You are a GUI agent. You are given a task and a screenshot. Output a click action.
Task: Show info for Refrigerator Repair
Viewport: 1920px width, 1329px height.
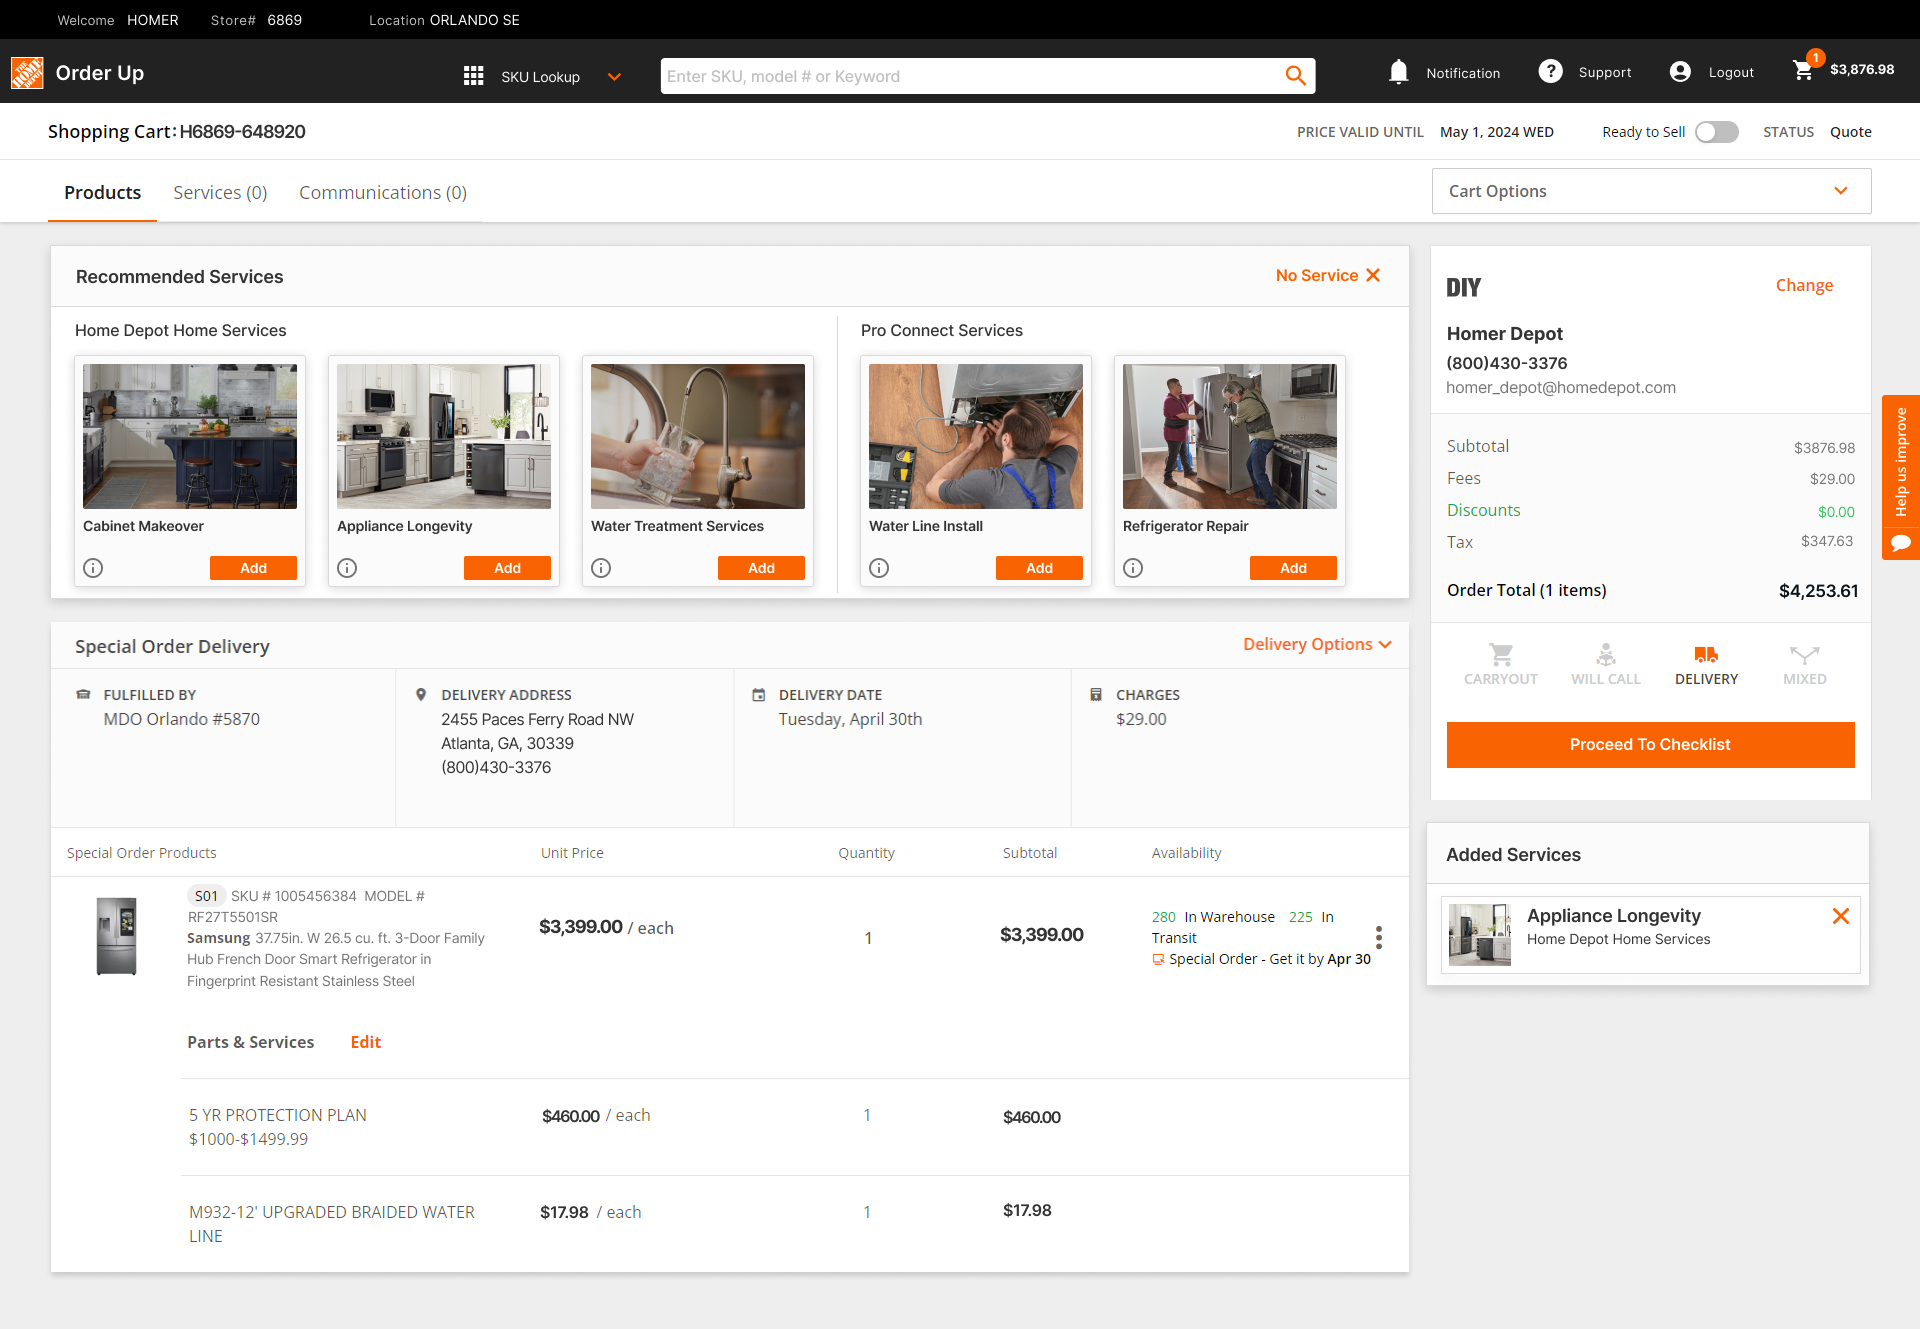1133,568
